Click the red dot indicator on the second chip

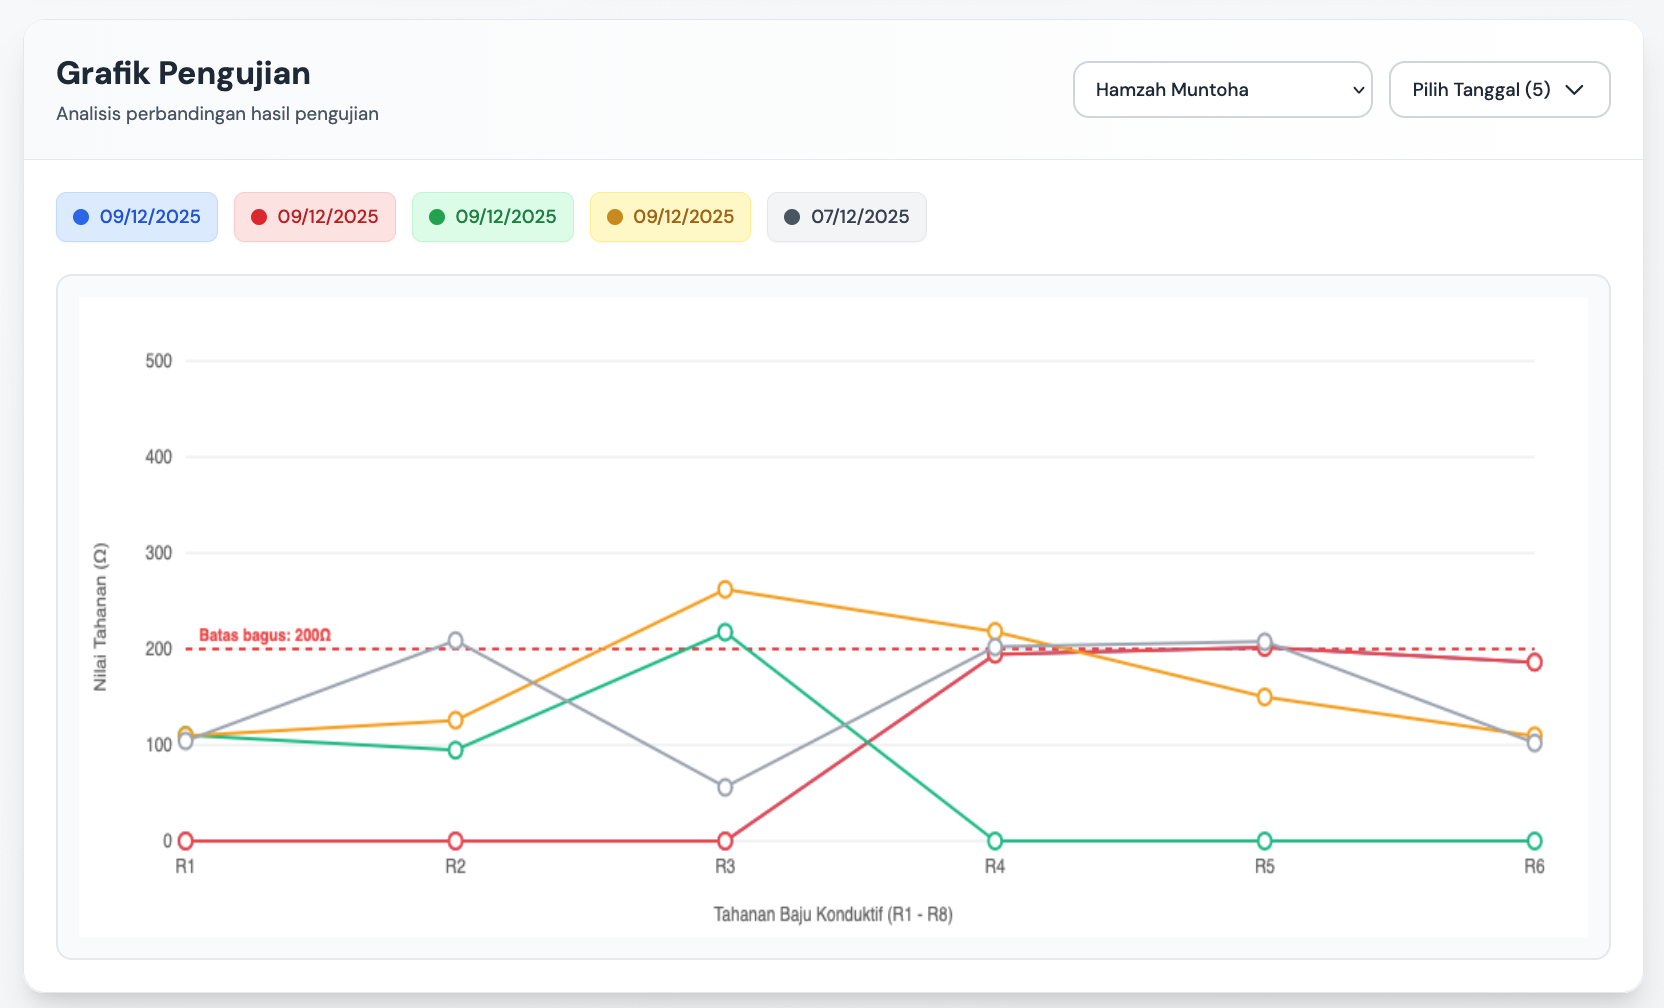click(259, 216)
